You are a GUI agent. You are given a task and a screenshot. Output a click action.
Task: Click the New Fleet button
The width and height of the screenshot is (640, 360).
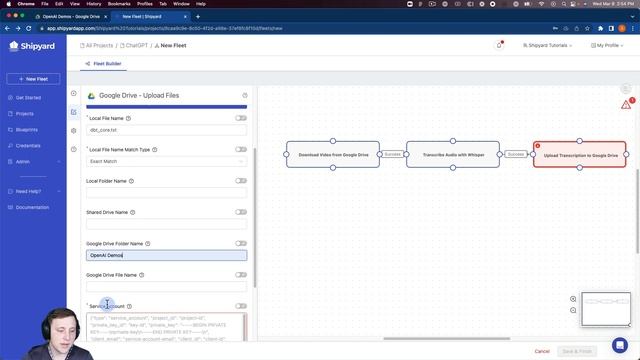33,79
